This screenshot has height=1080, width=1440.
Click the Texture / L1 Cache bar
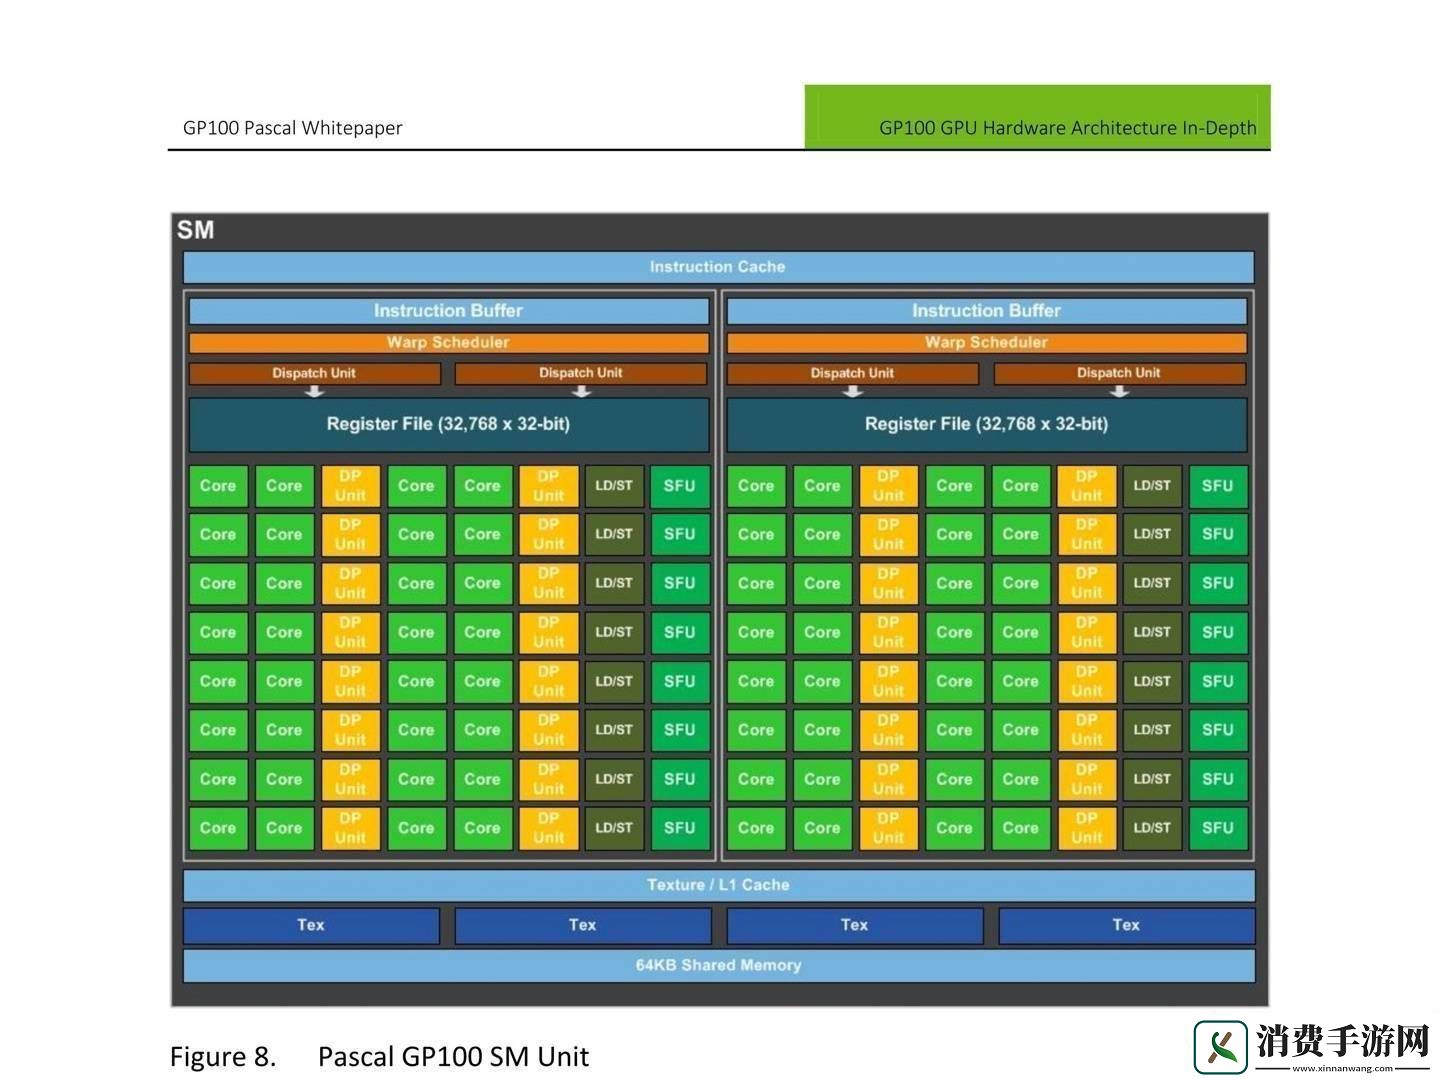718,885
